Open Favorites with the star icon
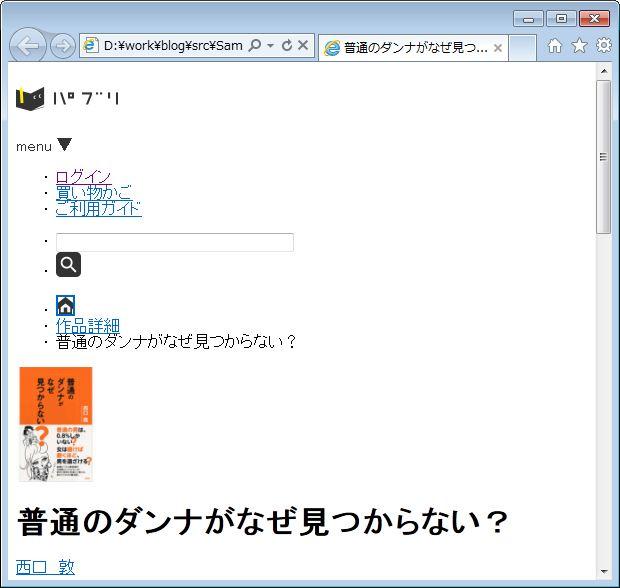The image size is (620, 588). (x=579, y=46)
